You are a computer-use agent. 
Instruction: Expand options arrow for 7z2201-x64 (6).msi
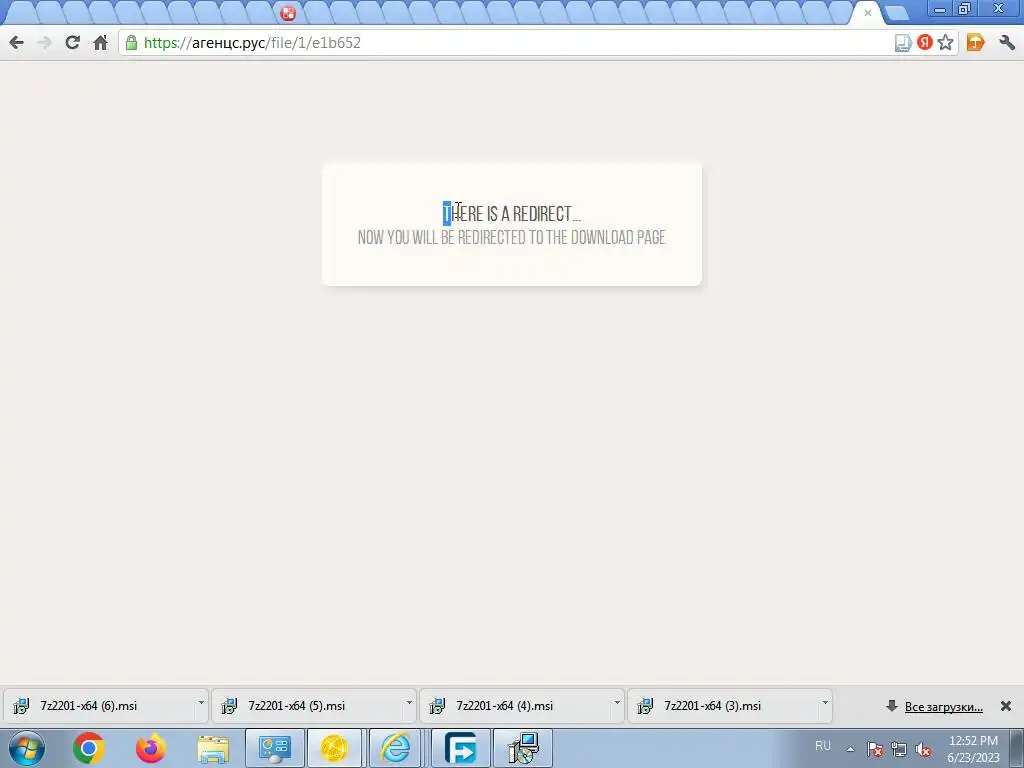tap(200, 703)
